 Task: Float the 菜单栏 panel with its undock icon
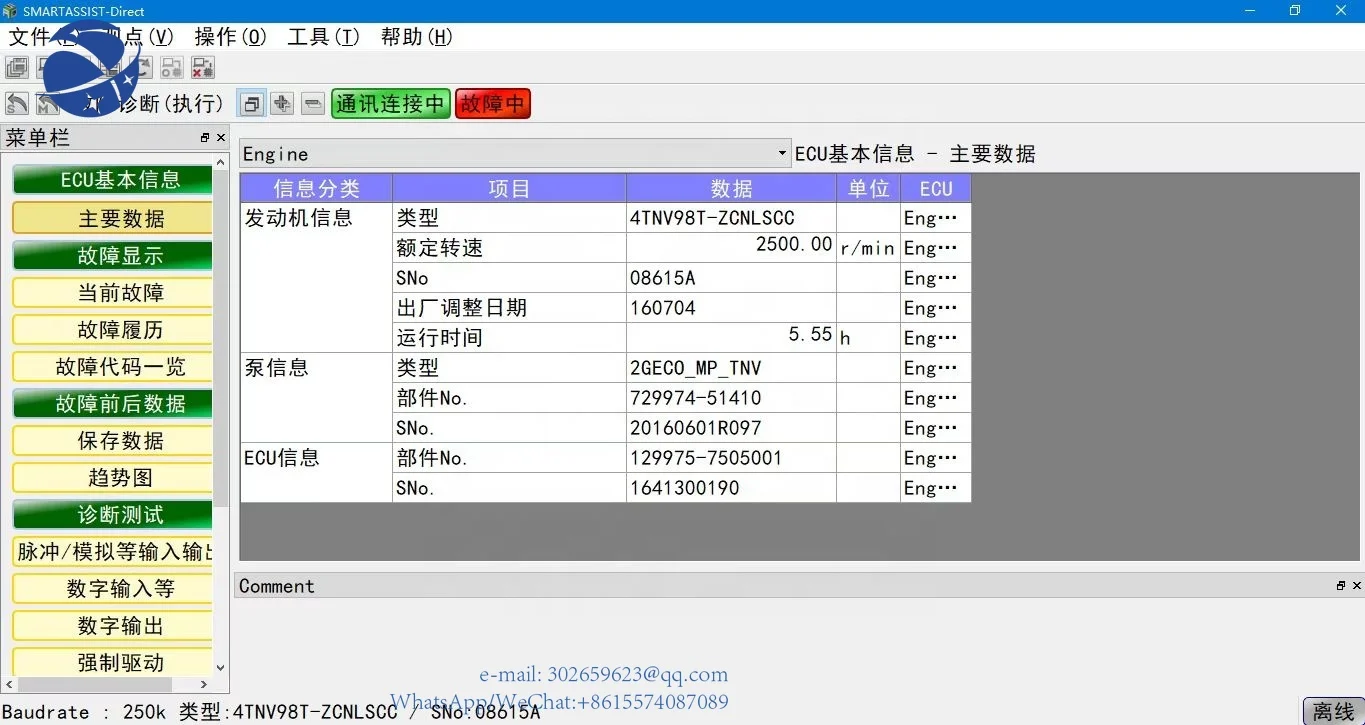205,138
